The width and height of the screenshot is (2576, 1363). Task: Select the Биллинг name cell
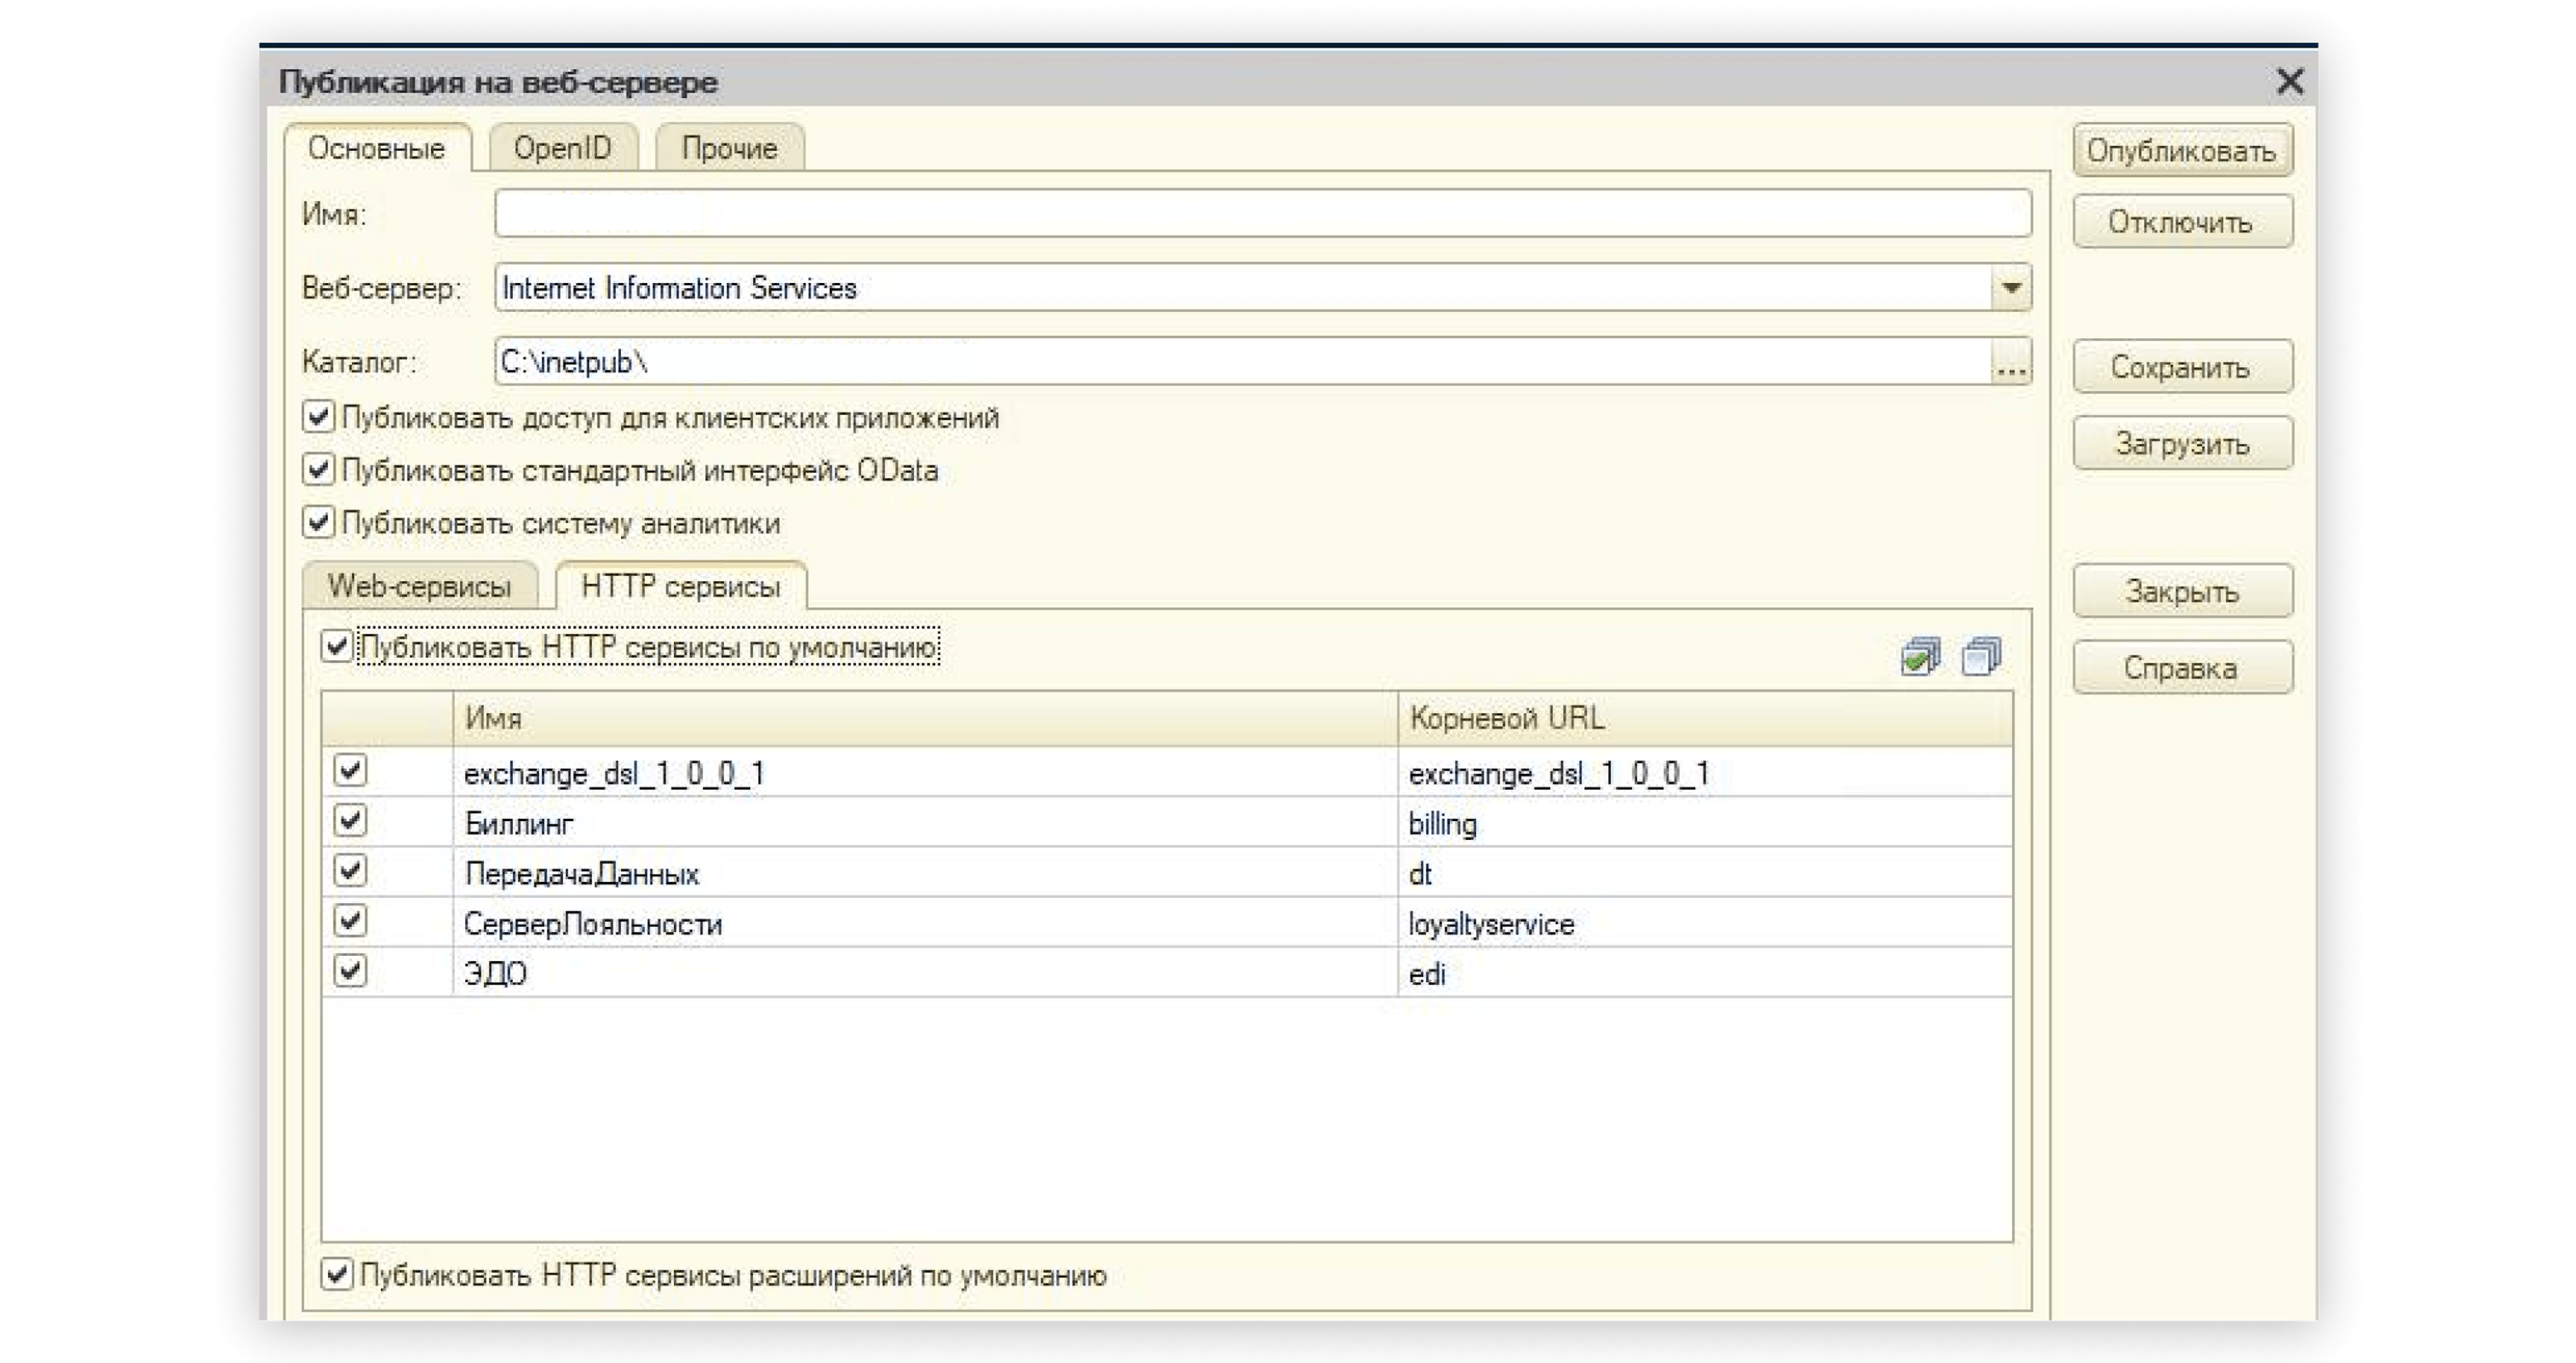(x=925, y=823)
